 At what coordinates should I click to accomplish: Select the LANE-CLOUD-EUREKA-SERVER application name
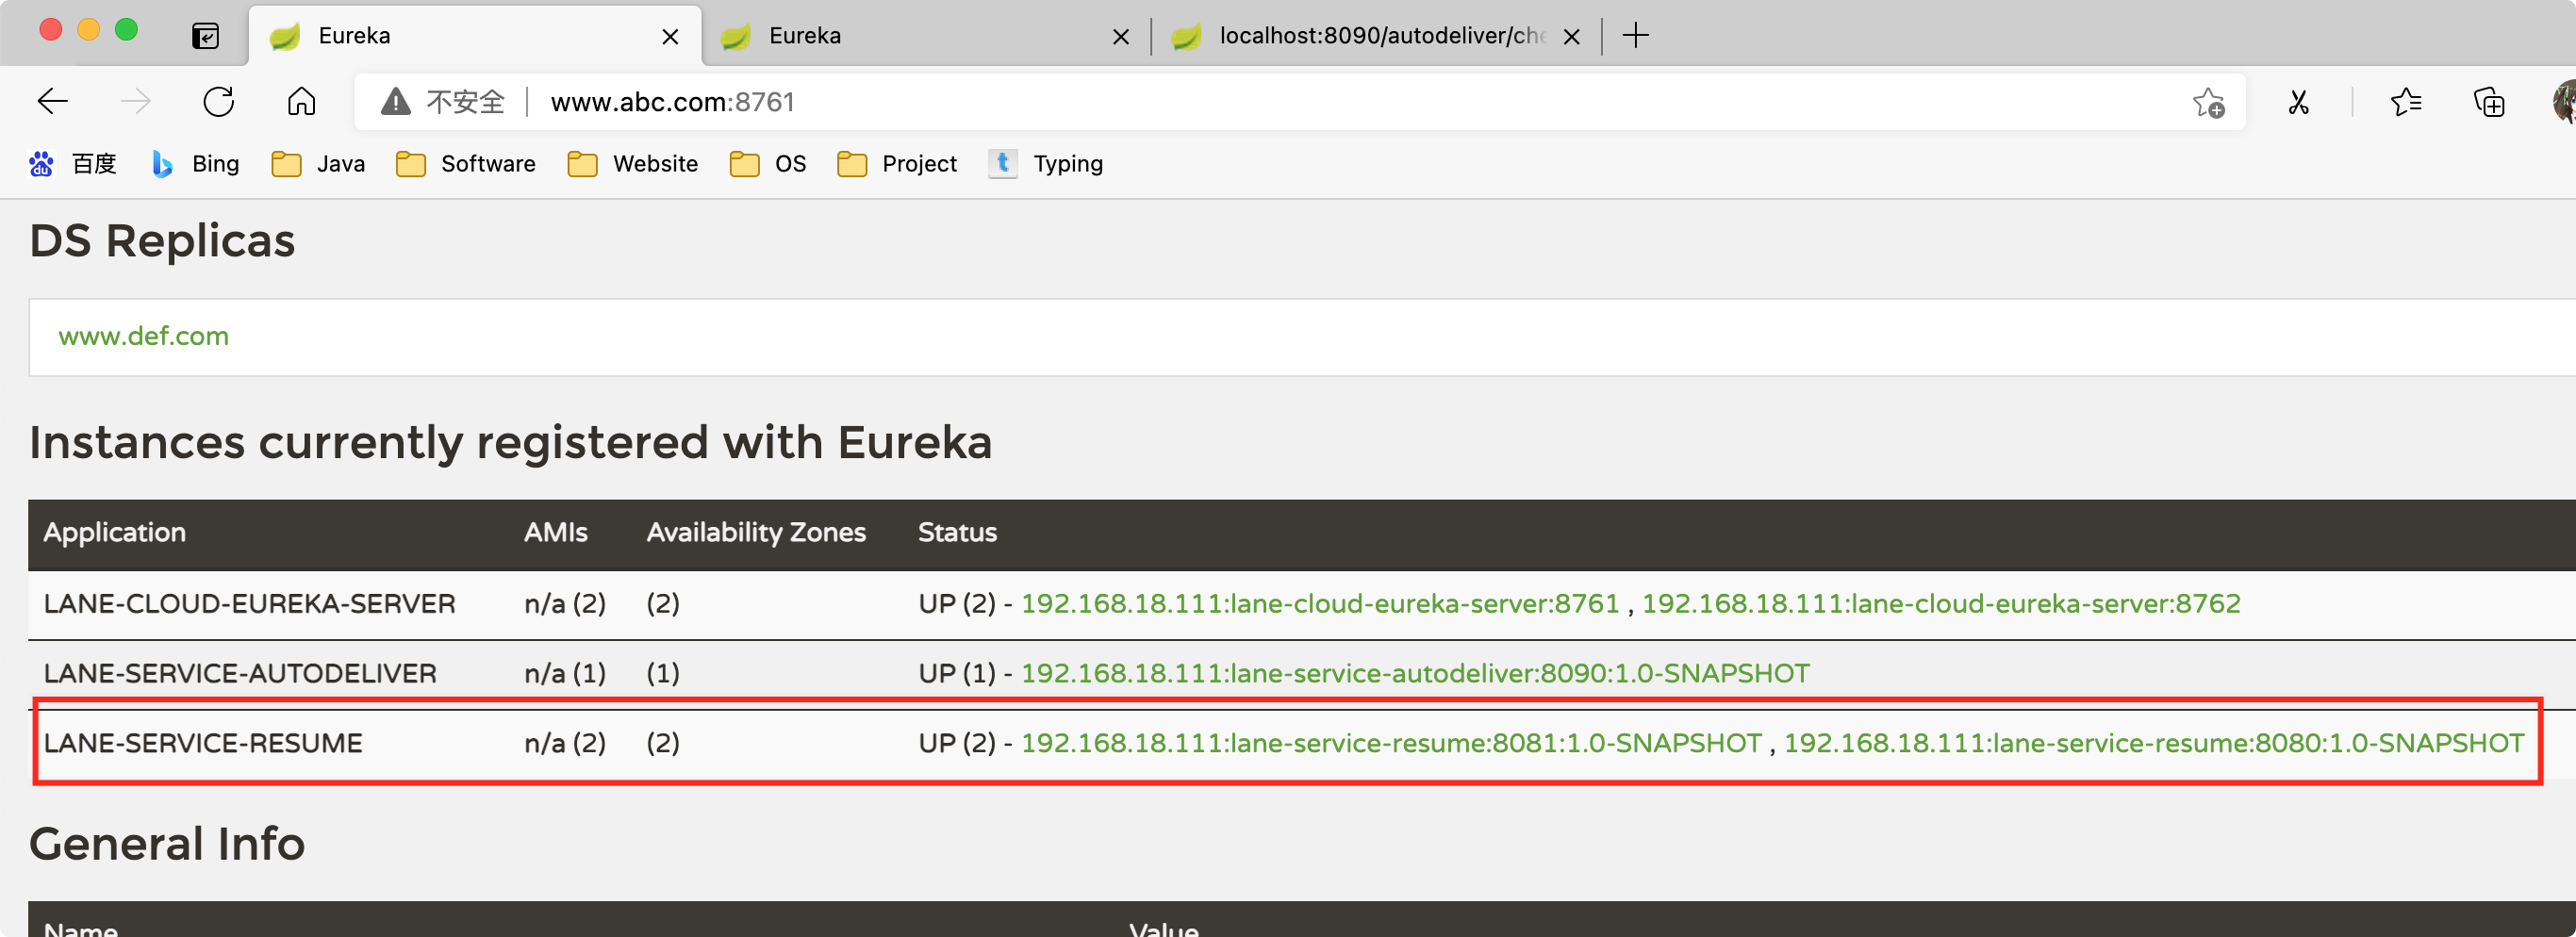[x=249, y=603]
